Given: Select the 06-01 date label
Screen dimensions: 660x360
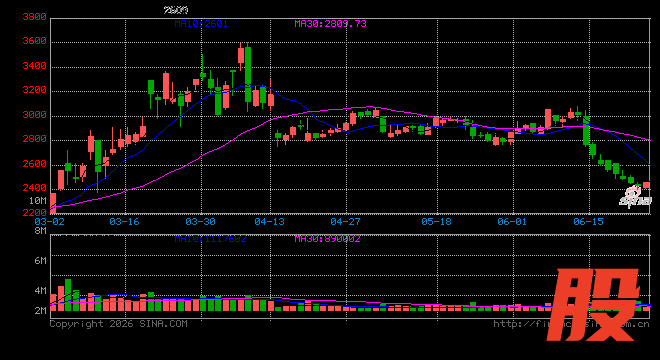Looking at the screenshot, I should (512, 222).
